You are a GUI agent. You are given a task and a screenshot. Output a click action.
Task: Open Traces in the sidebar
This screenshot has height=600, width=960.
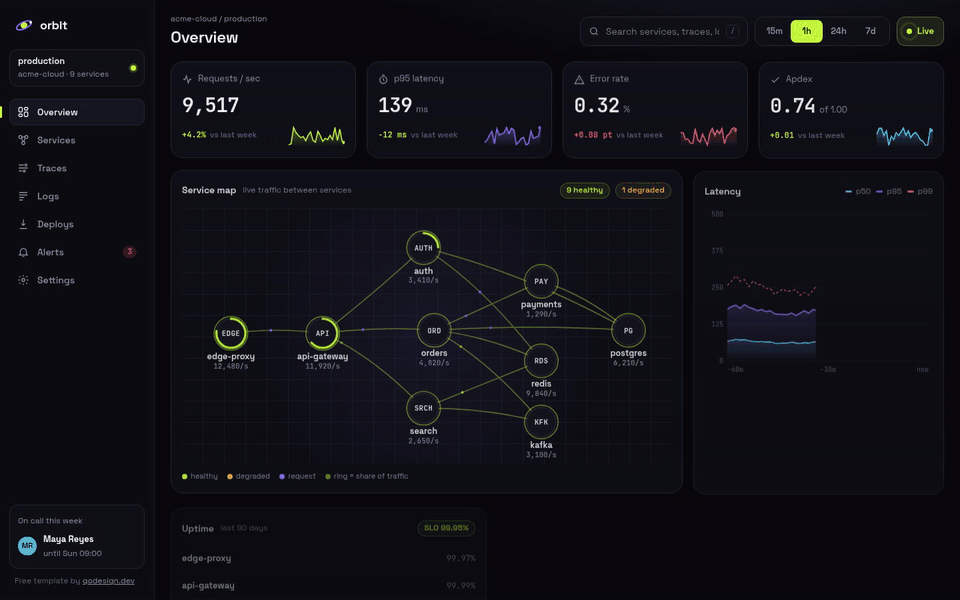click(x=77, y=168)
